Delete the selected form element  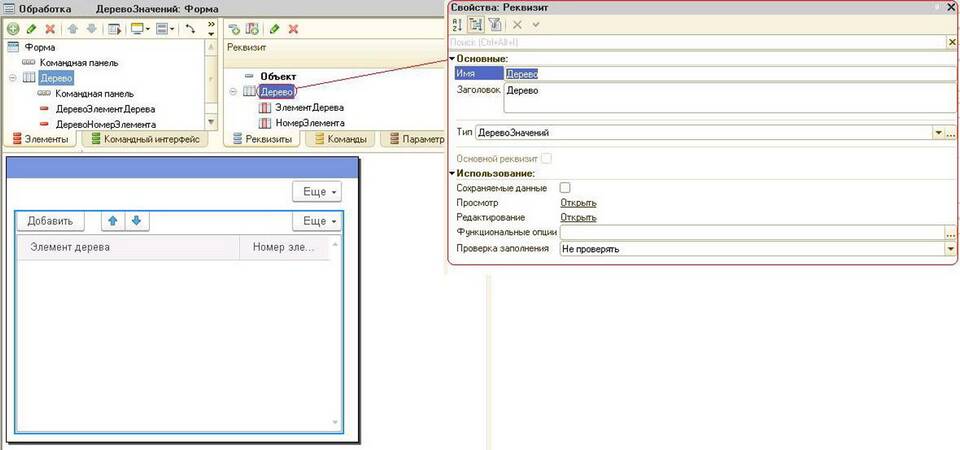pyautogui.click(x=50, y=29)
